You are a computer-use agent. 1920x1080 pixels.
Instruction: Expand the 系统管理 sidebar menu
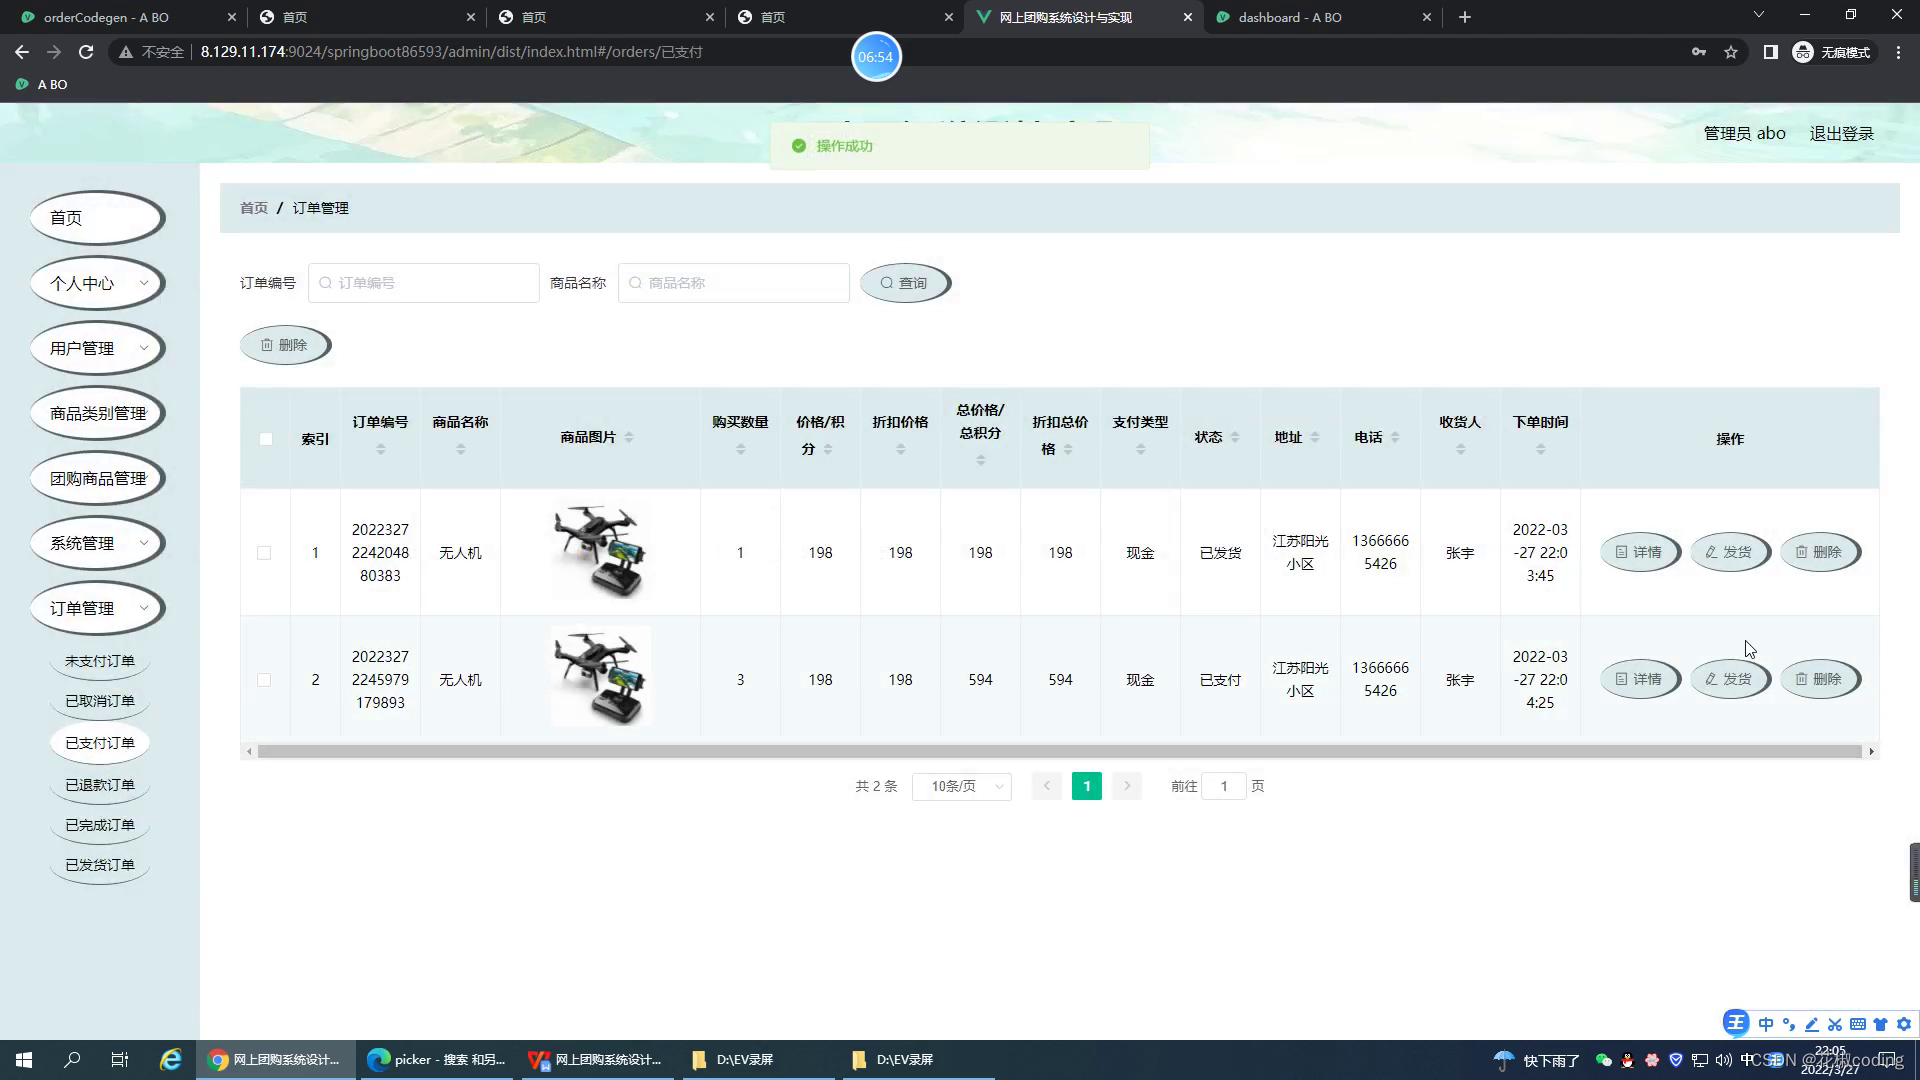click(97, 543)
